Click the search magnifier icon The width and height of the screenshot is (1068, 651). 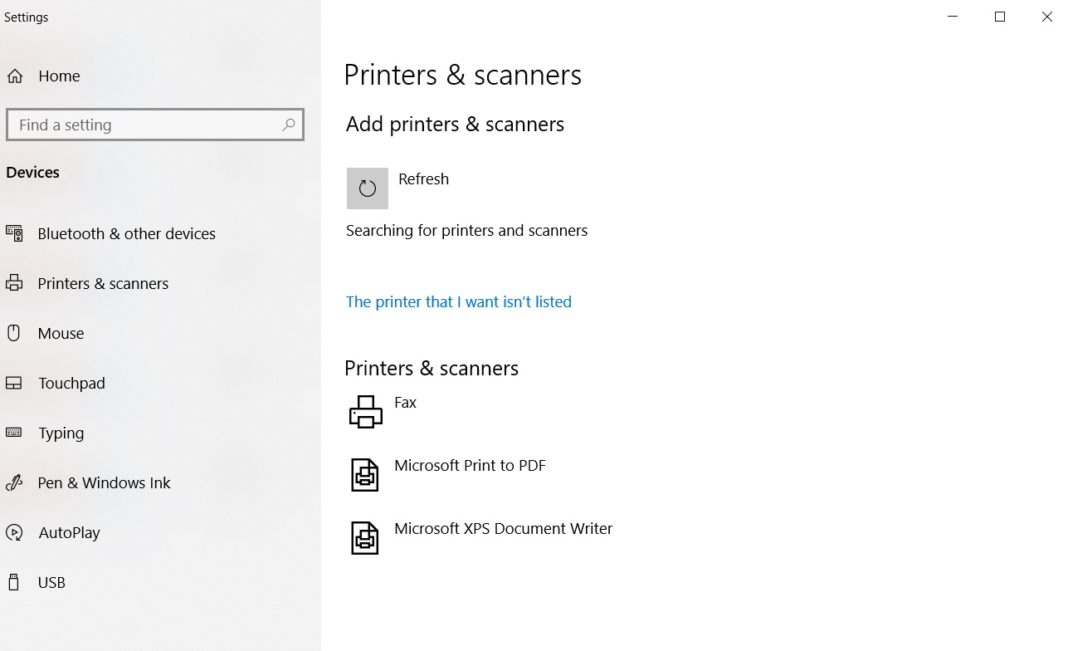[289, 124]
